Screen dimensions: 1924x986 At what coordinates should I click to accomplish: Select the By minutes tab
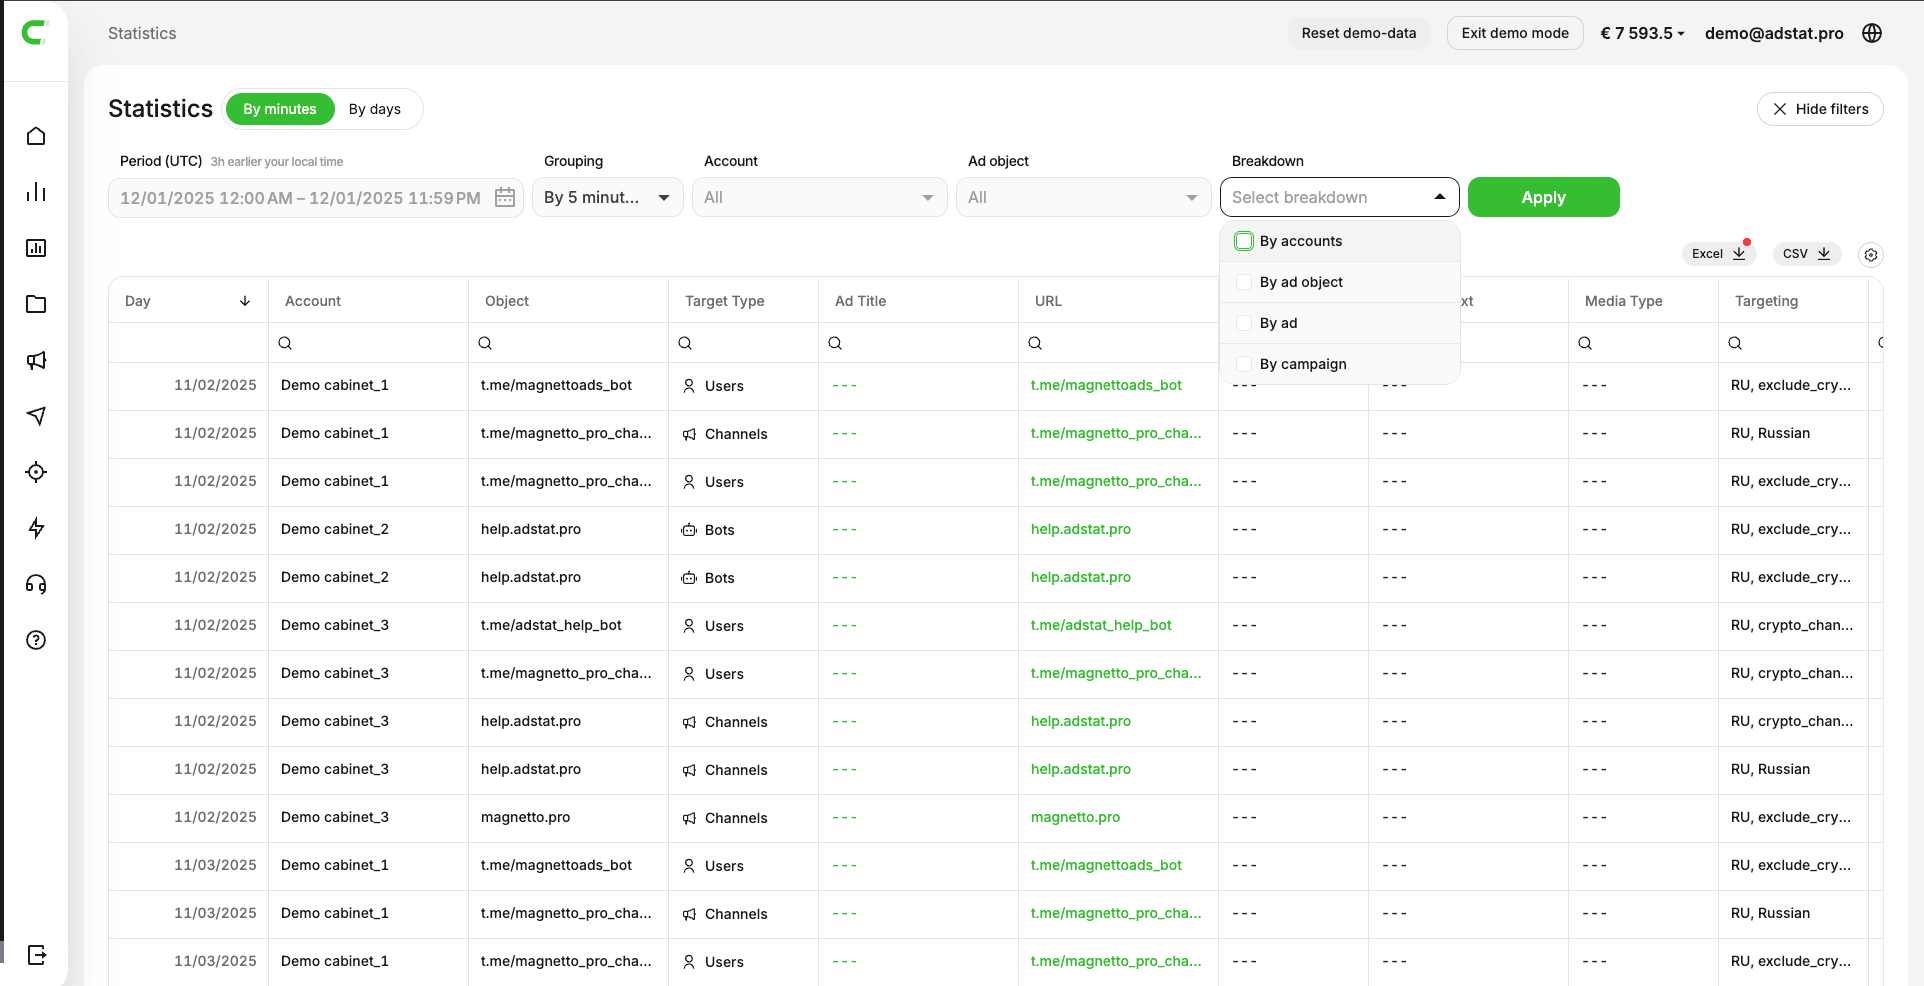280,109
